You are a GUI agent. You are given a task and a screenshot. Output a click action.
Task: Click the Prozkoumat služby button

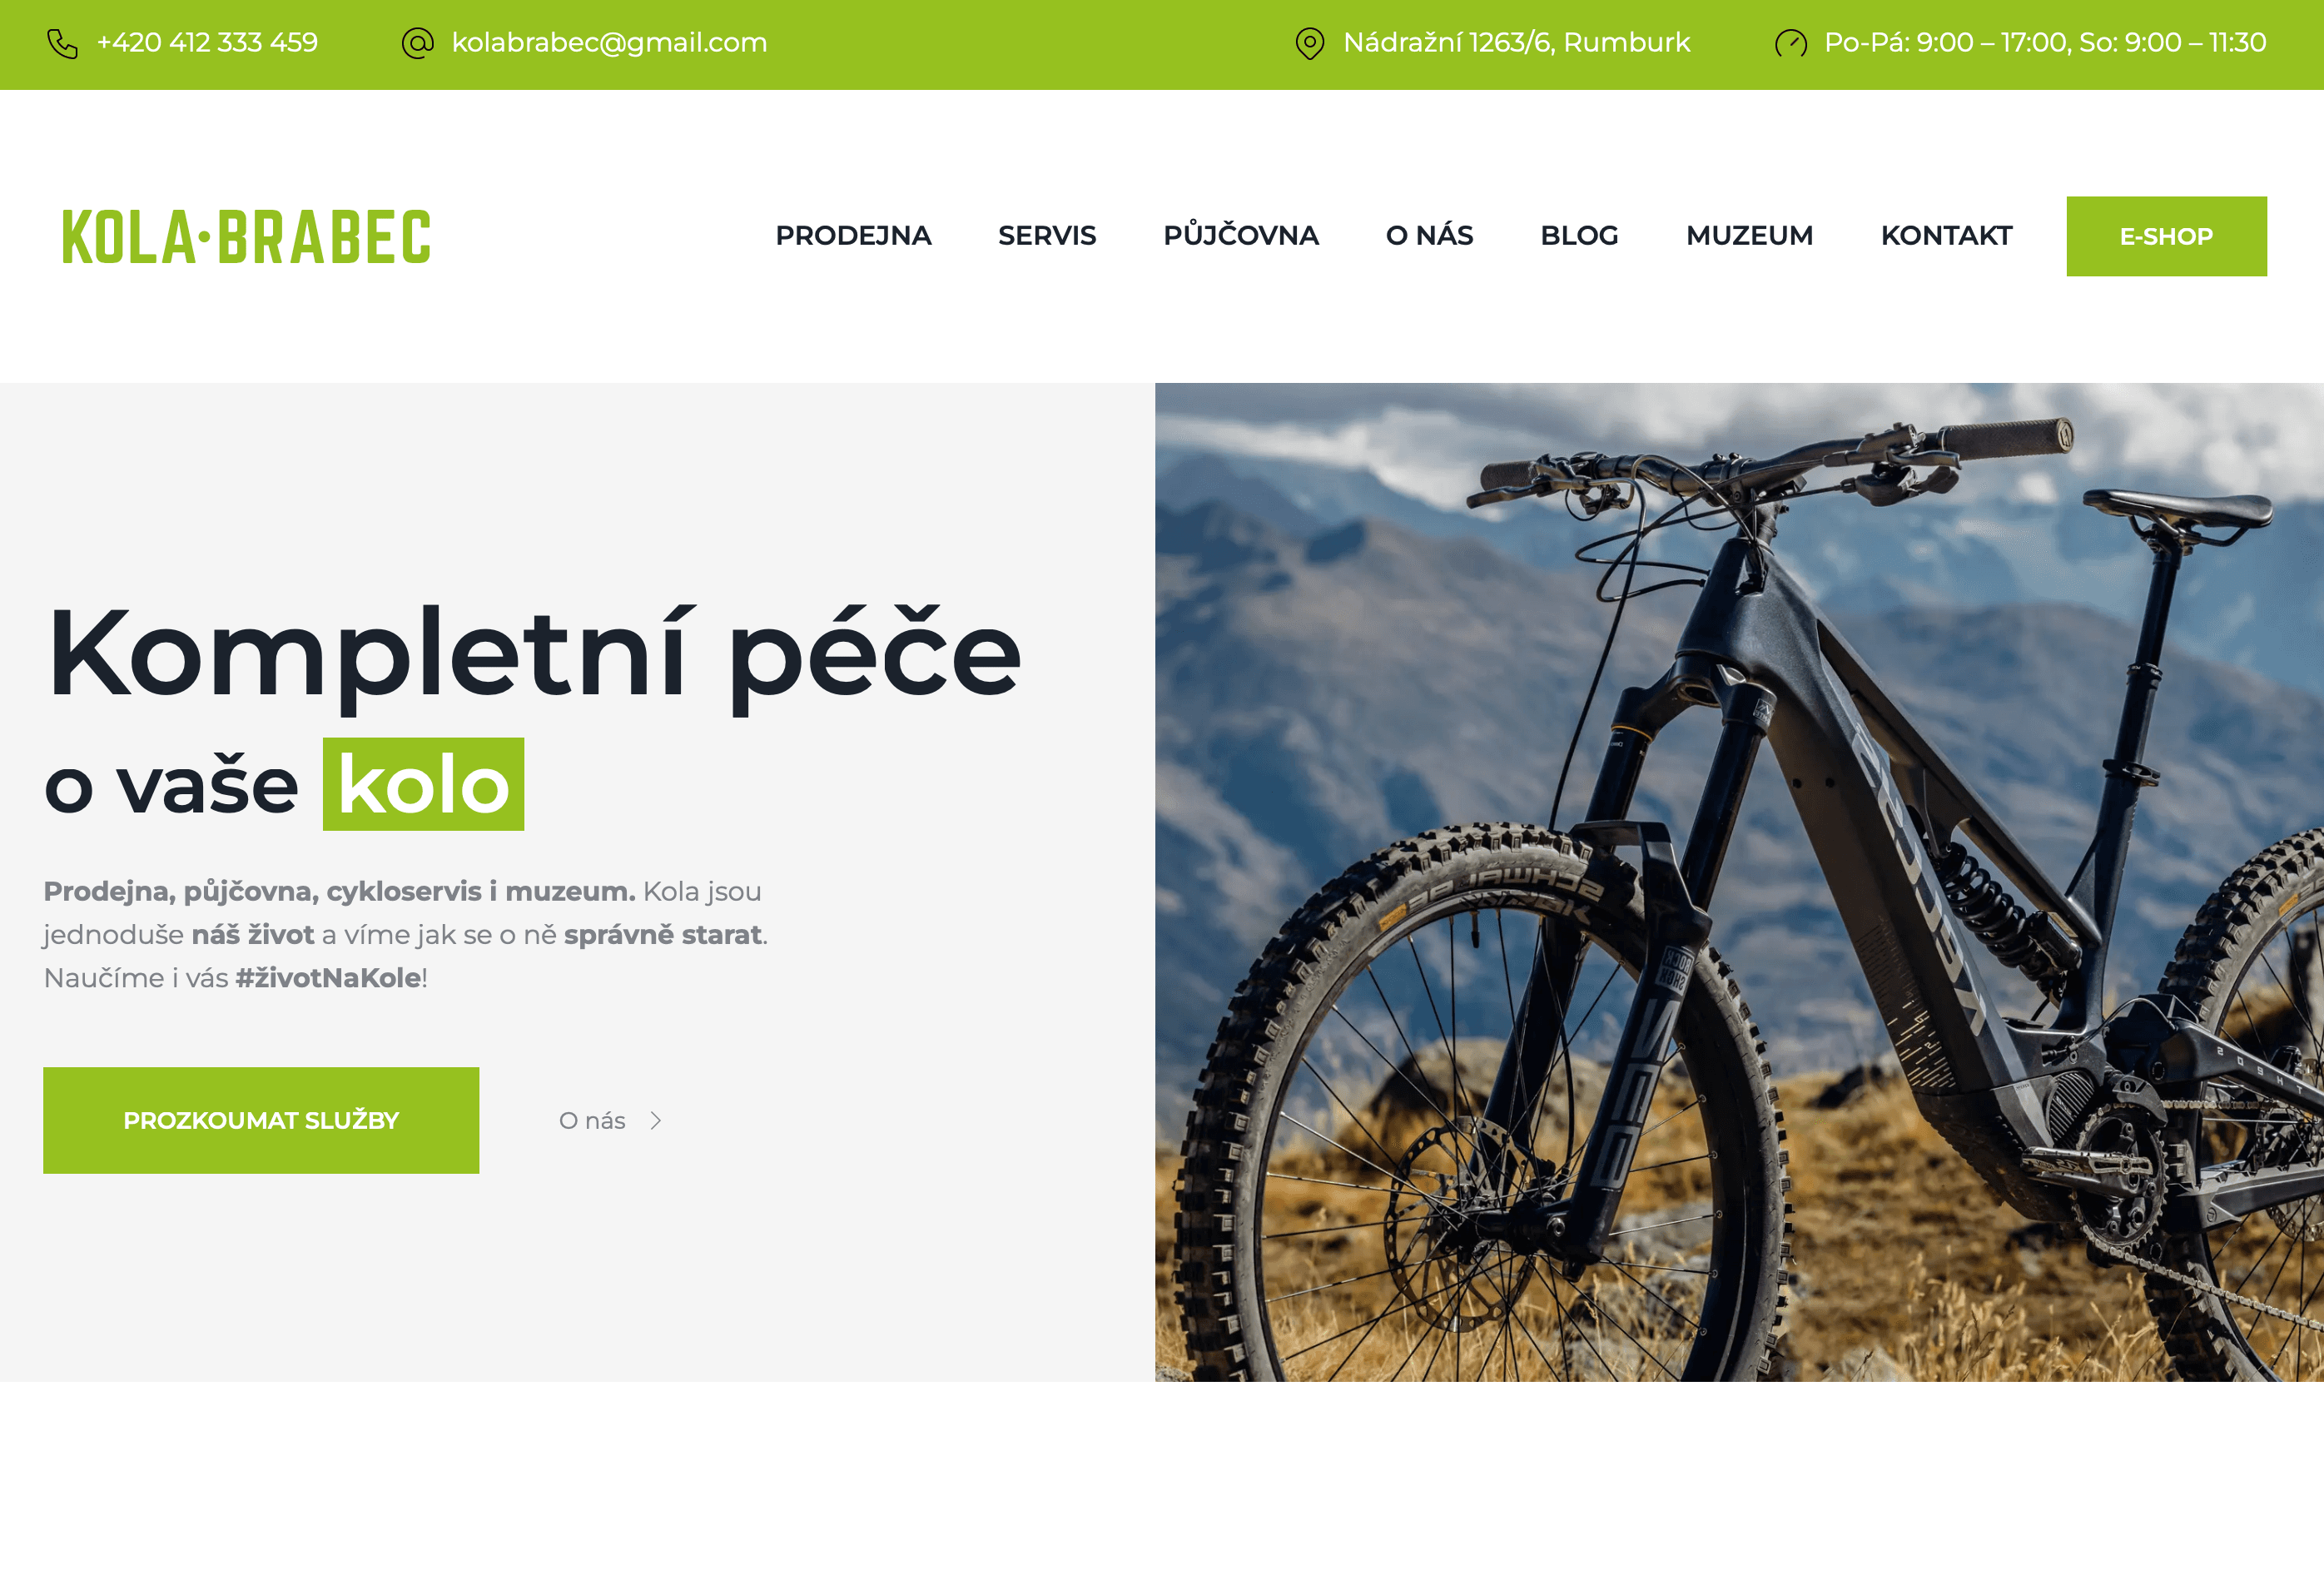pyautogui.click(x=261, y=1120)
